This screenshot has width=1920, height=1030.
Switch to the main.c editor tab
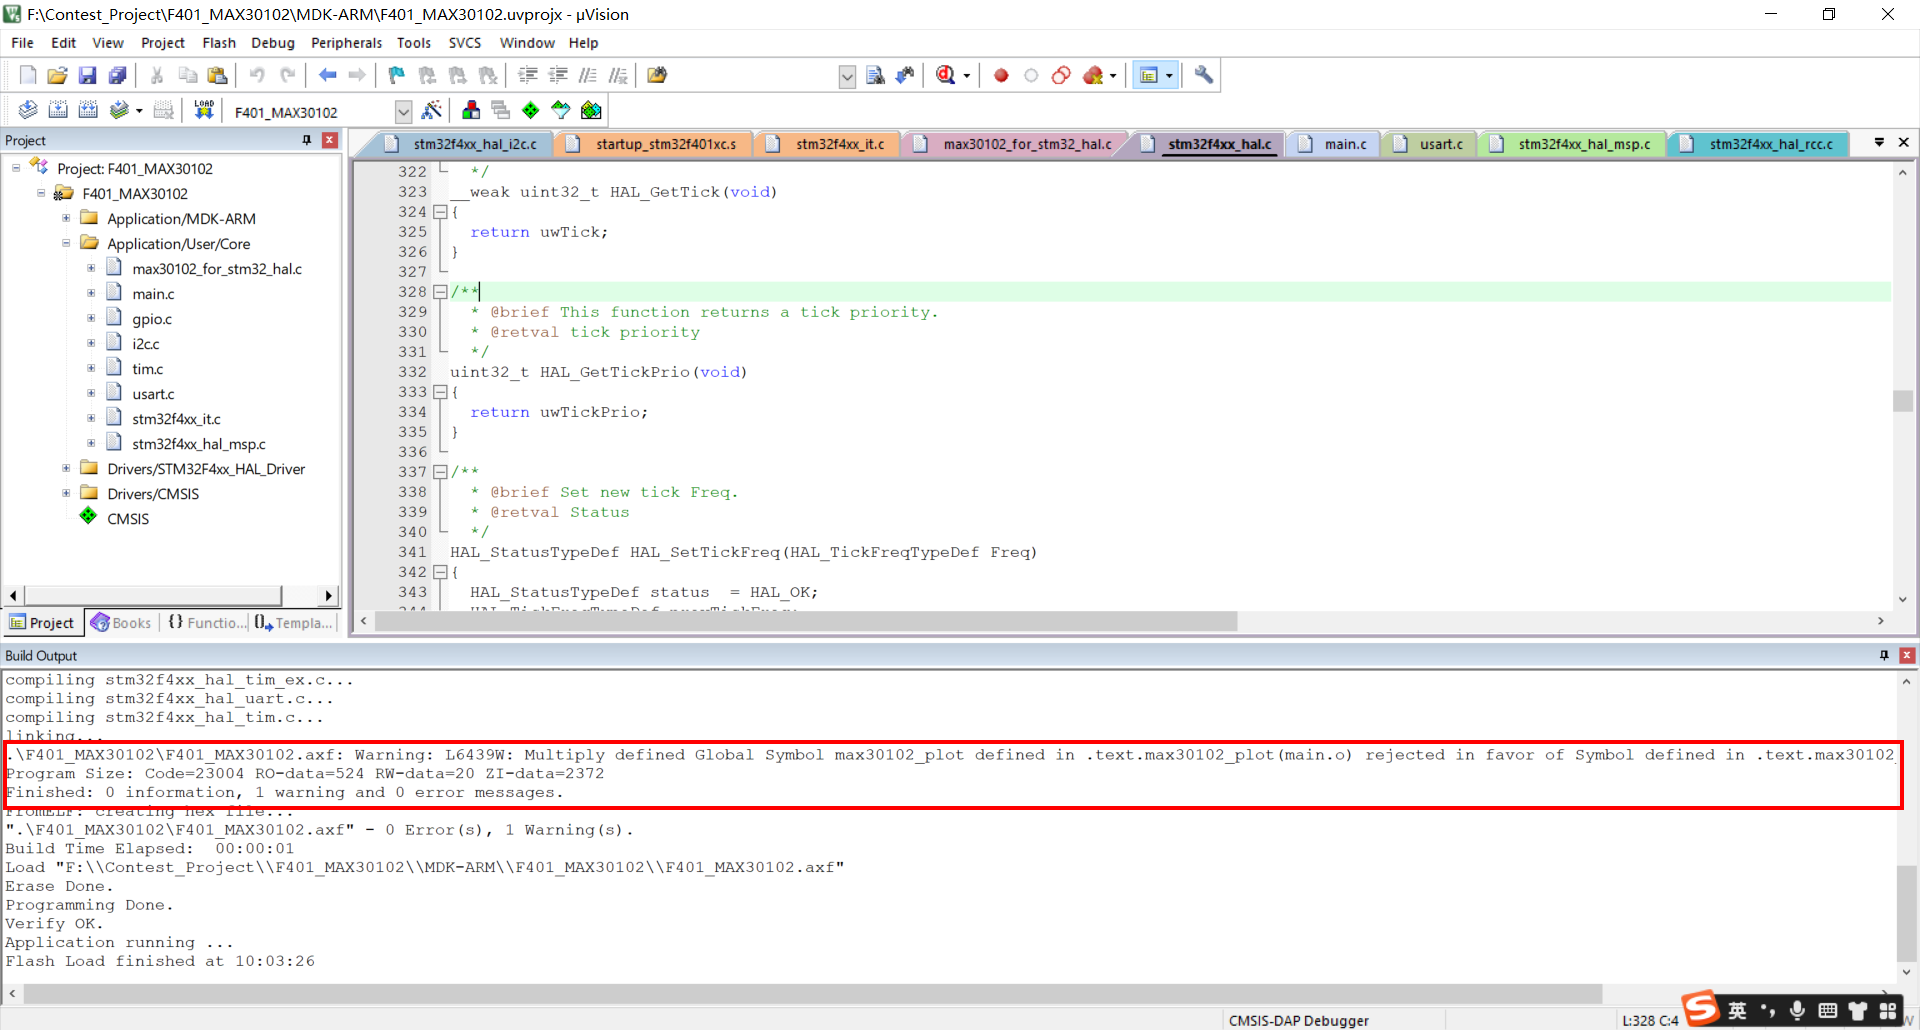pyautogui.click(x=1333, y=144)
